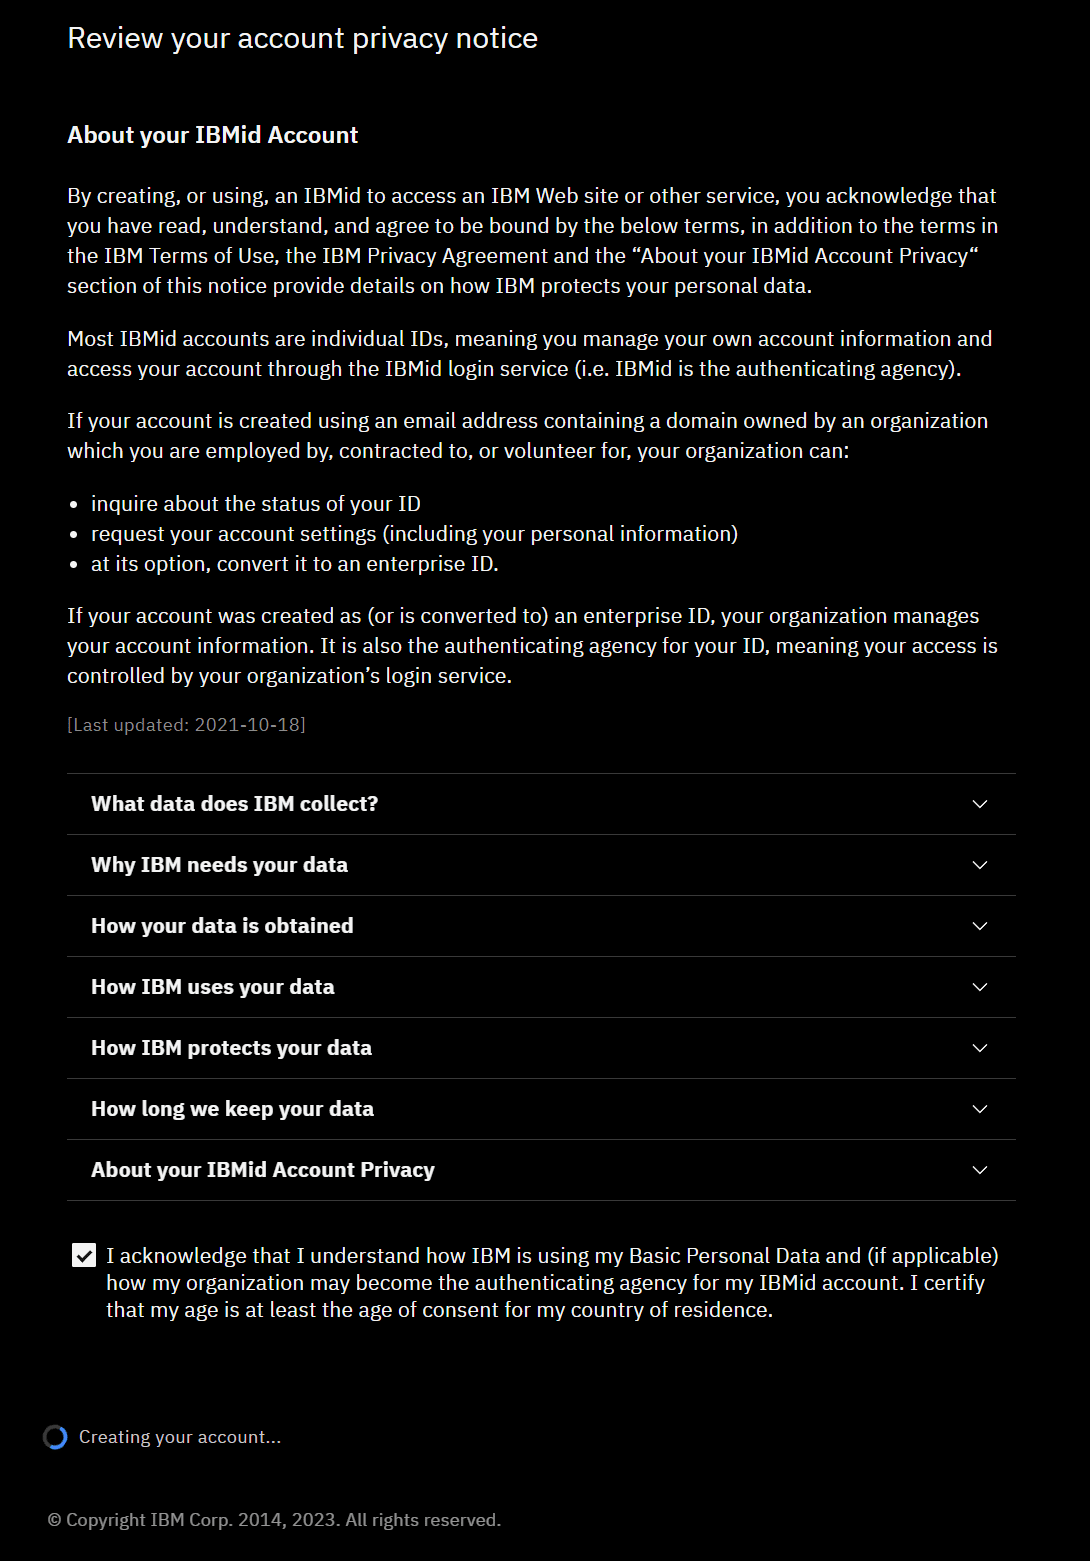This screenshot has height=1561, width=1090.
Task: Click the "Creating your account..." status text
Action: pos(180,1437)
